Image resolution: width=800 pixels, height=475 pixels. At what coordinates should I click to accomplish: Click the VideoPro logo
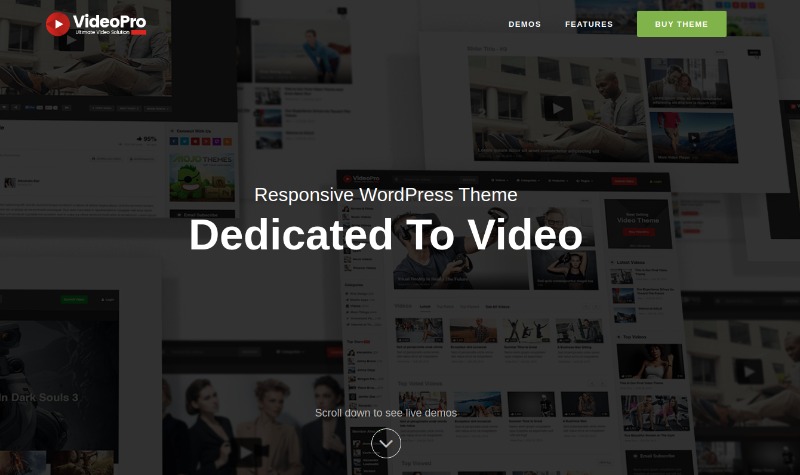click(x=96, y=23)
